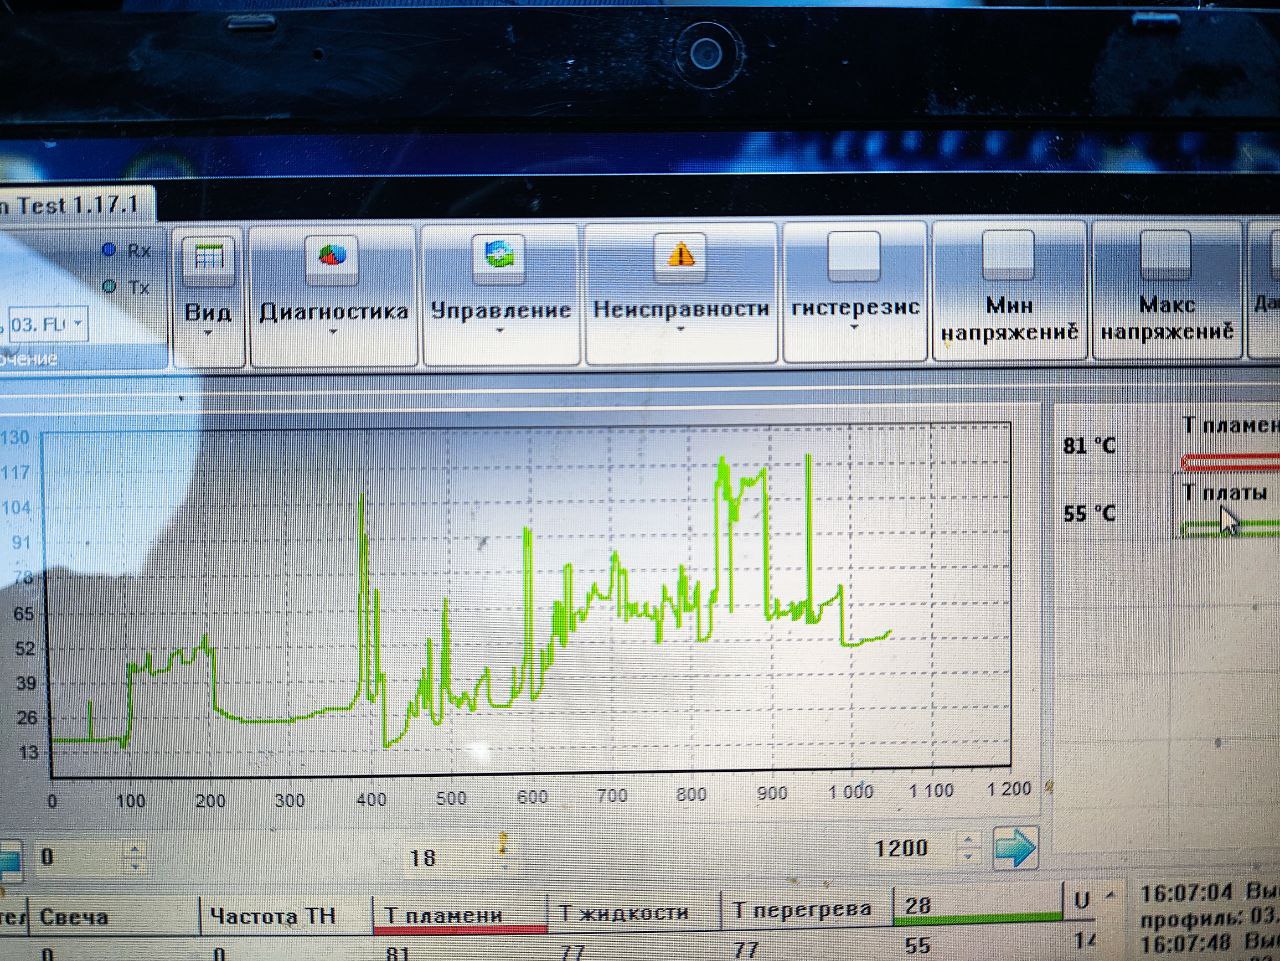This screenshot has width=1280, height=961.
Task: Click the 55 °C board temperature reading
Action: point(1089,514)
